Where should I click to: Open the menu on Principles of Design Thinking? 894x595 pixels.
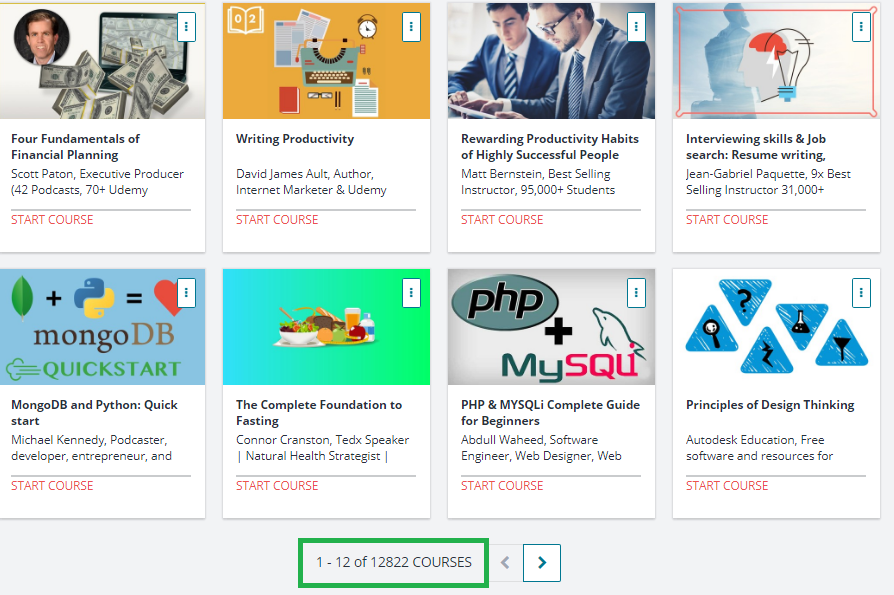pos(861,293)
